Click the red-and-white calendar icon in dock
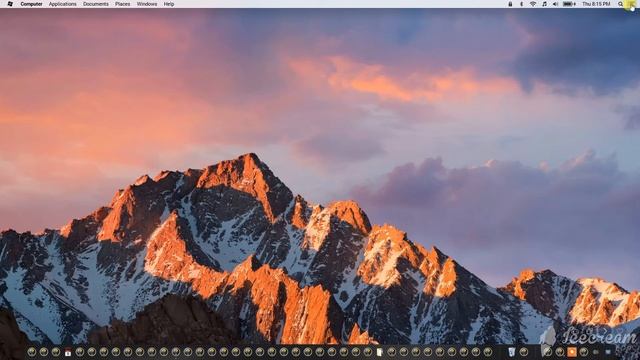 [68, 352]
